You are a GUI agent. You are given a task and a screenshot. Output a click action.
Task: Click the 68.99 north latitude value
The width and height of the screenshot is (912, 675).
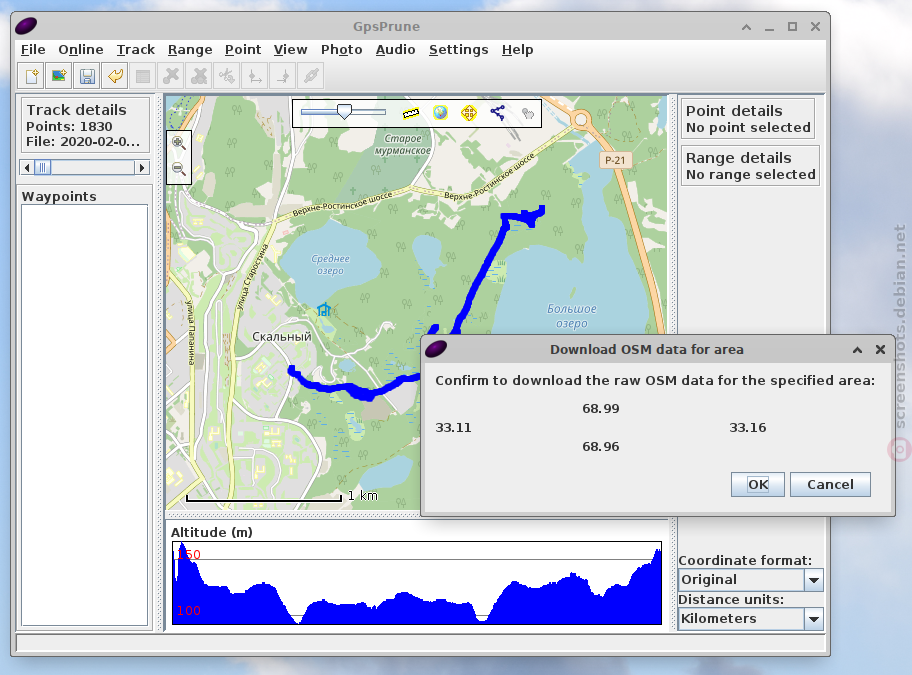(600, 409)
